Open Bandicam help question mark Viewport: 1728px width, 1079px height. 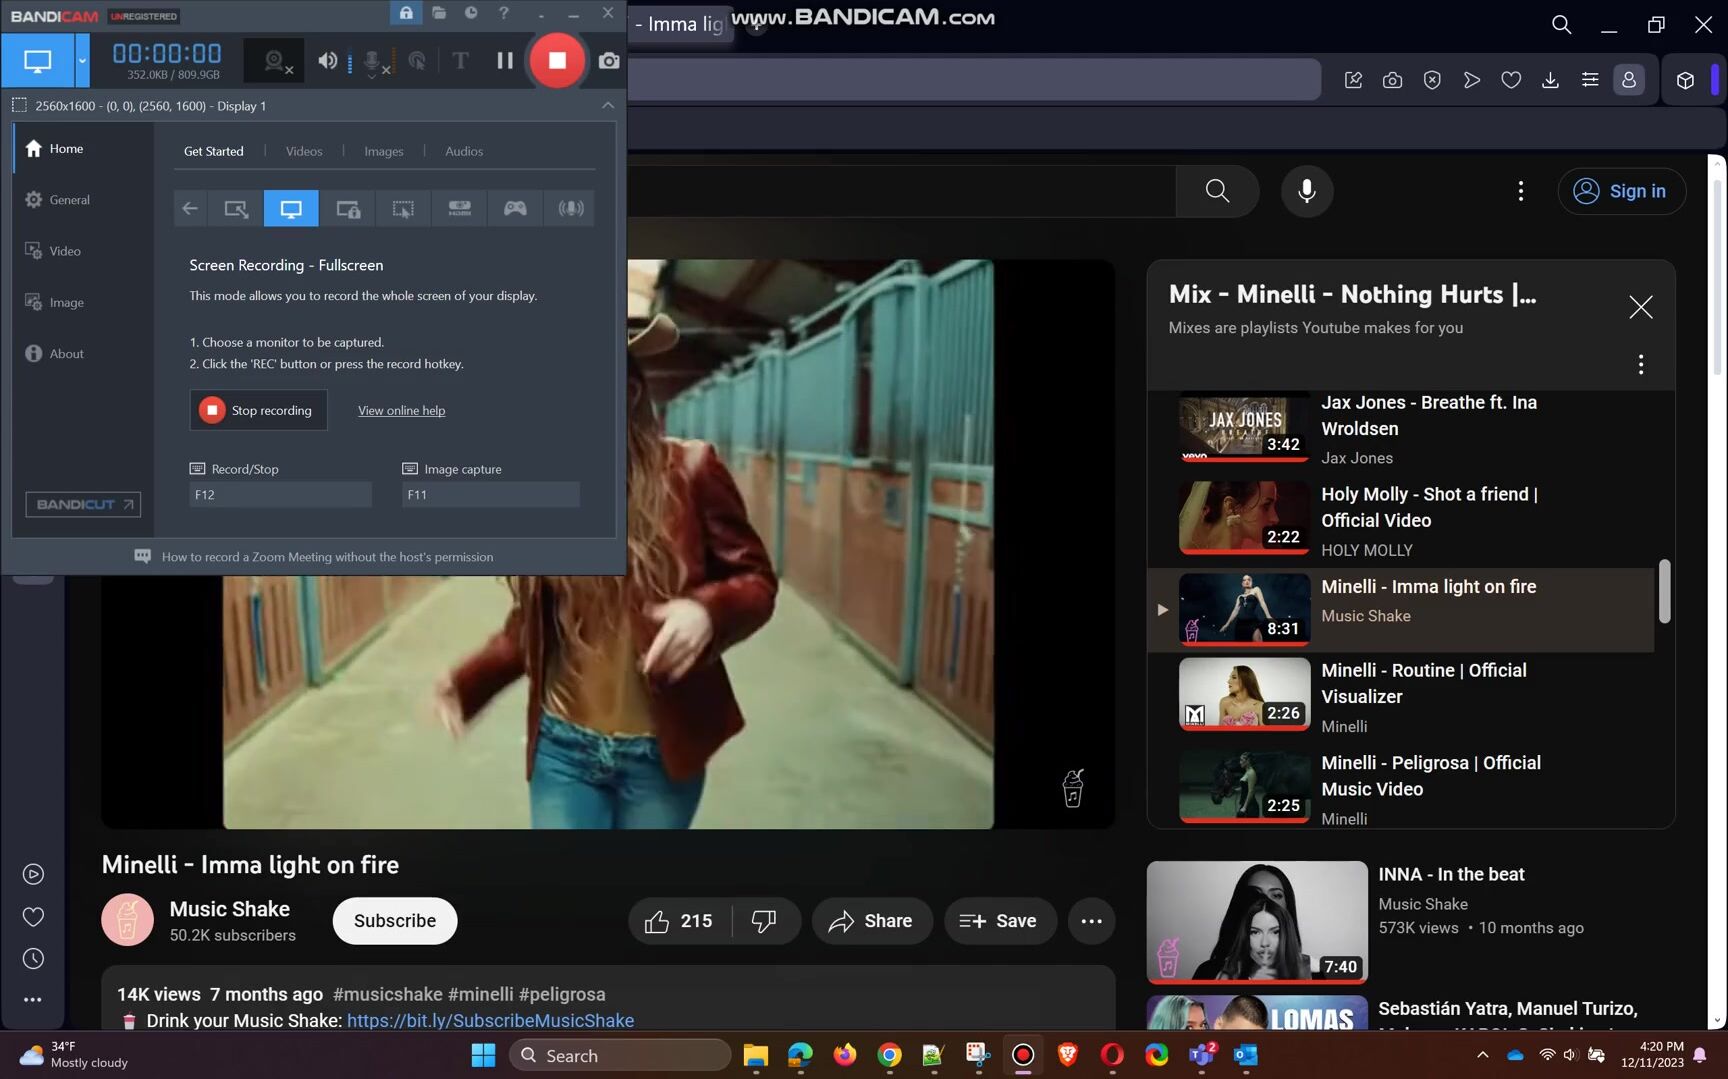(x=504, y=13)
